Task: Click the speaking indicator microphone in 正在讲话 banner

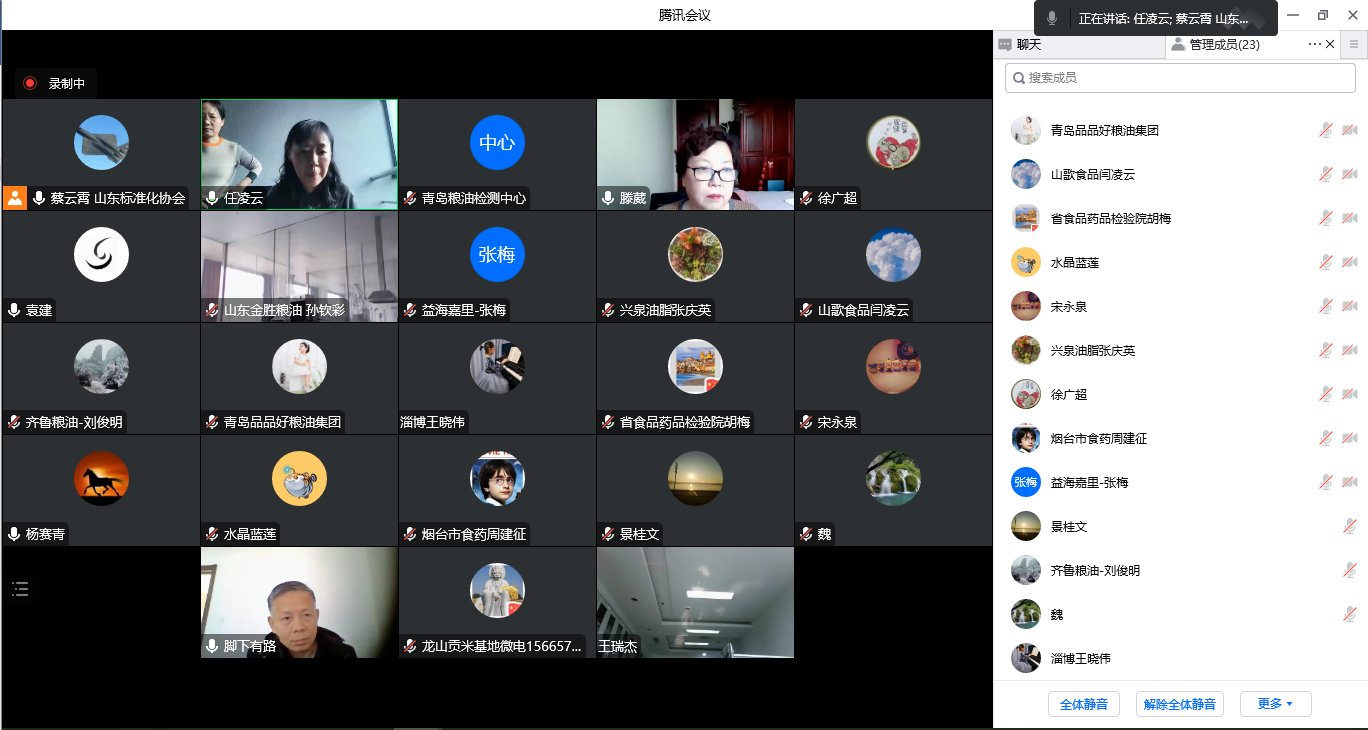Action: tap(1051, 16)
